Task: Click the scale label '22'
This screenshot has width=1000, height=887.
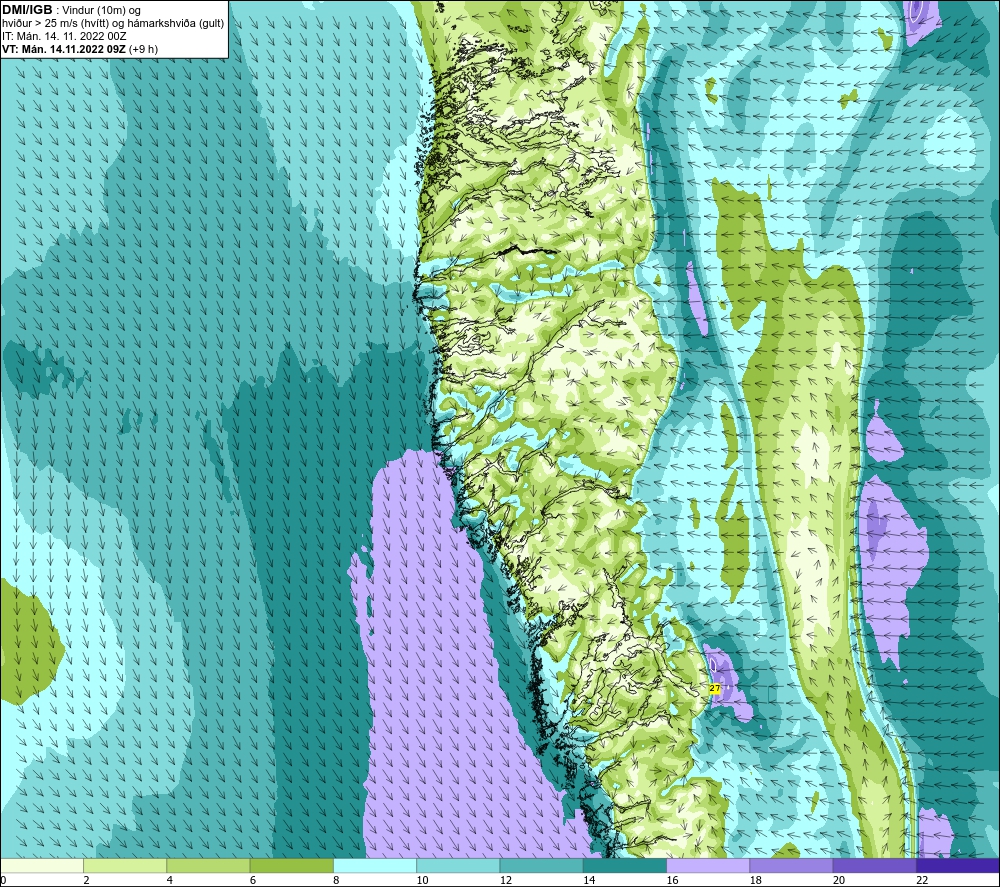Action: pyautogui.click(x=922, y=880)
